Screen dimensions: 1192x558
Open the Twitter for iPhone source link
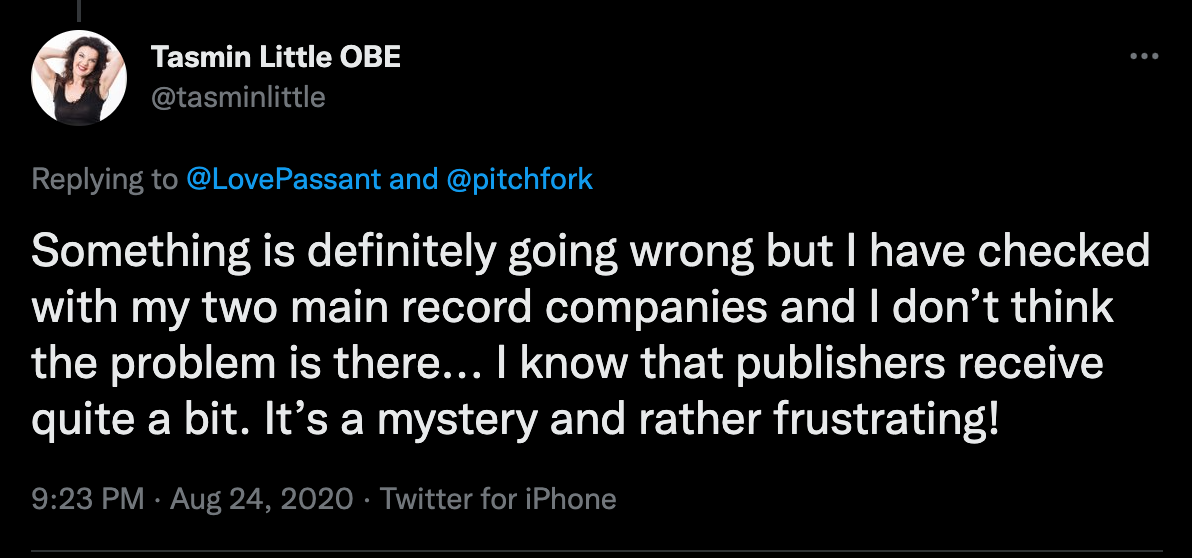coord(498,499)
